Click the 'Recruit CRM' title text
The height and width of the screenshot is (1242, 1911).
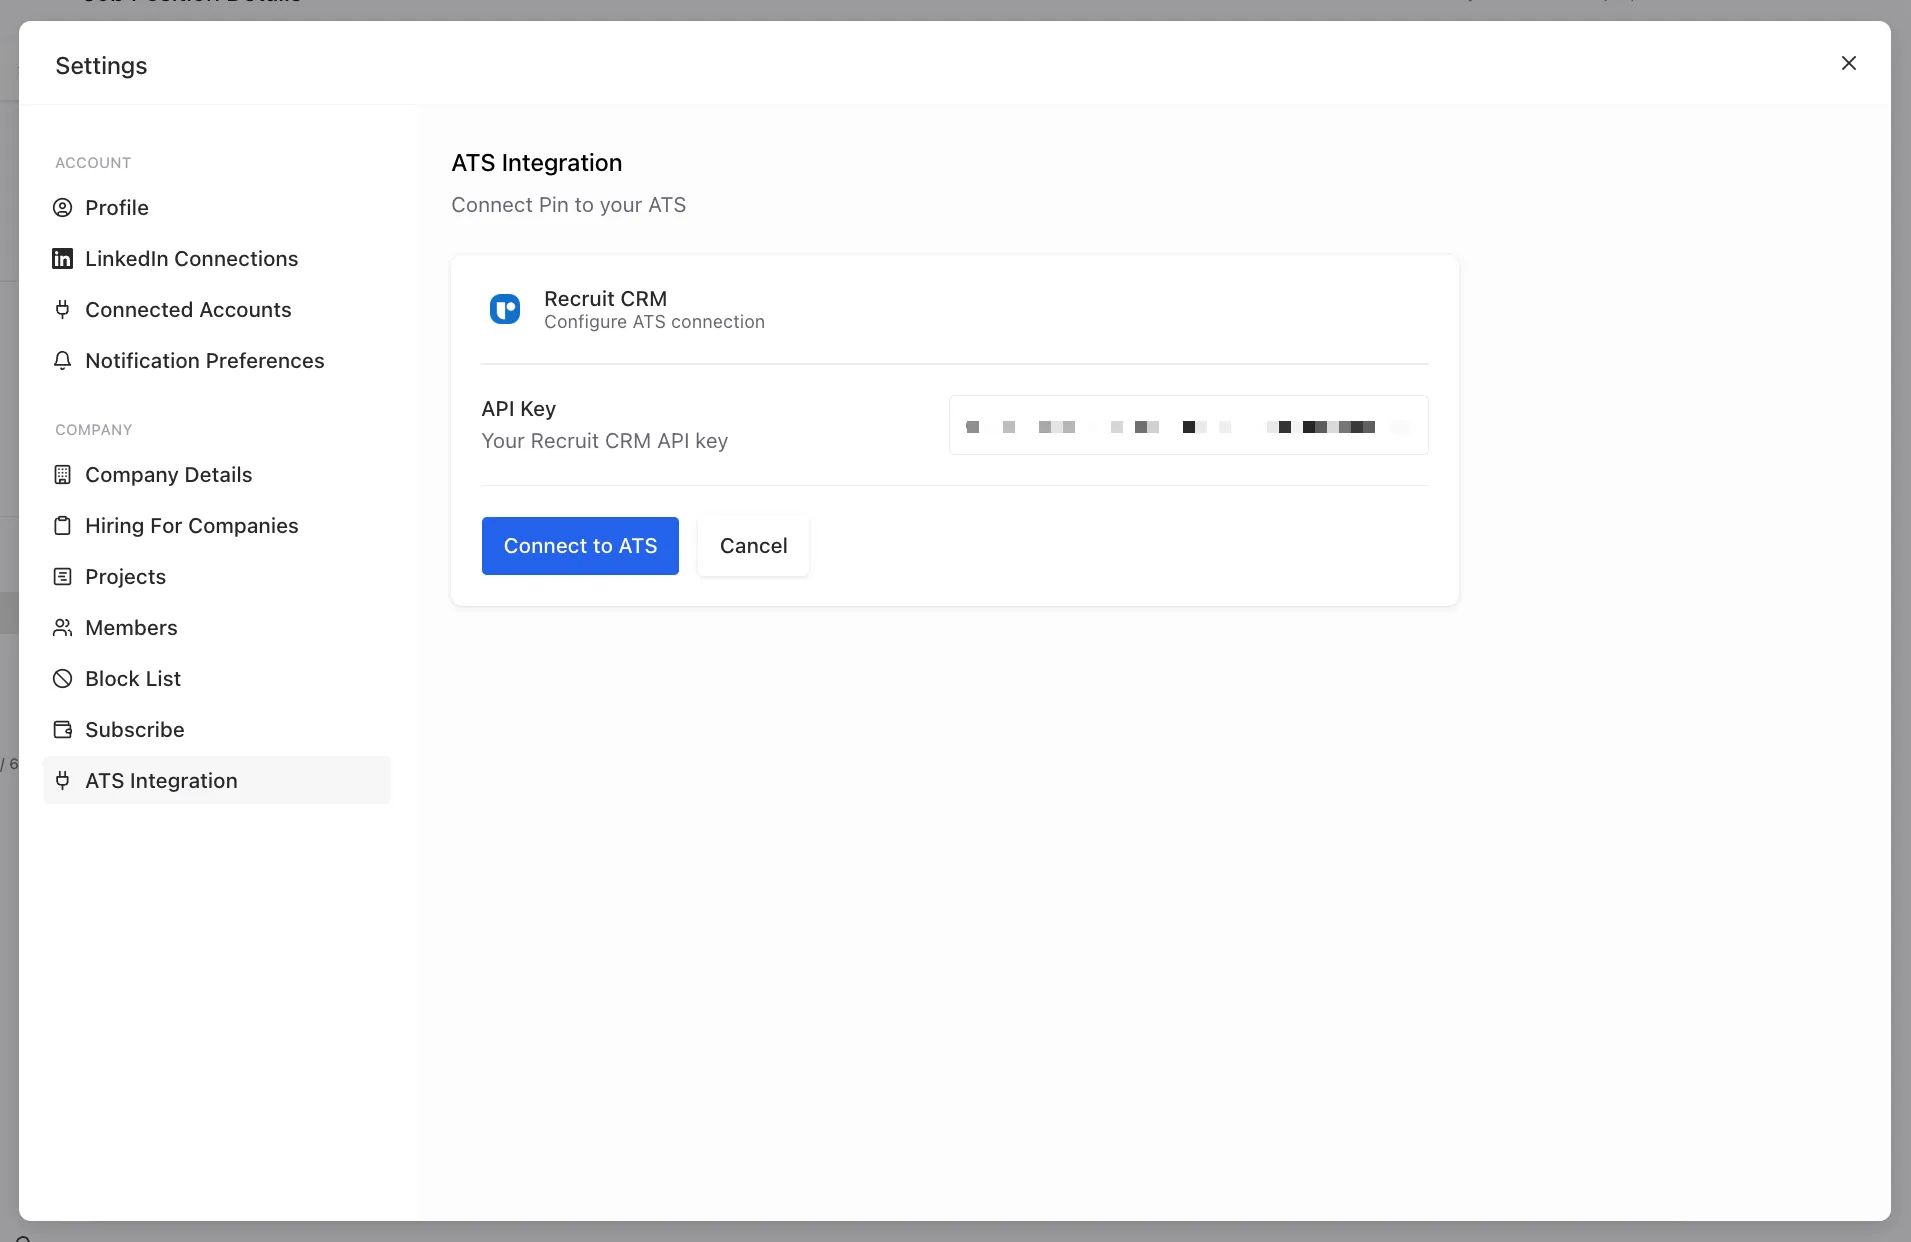click(x=605, y=299)
